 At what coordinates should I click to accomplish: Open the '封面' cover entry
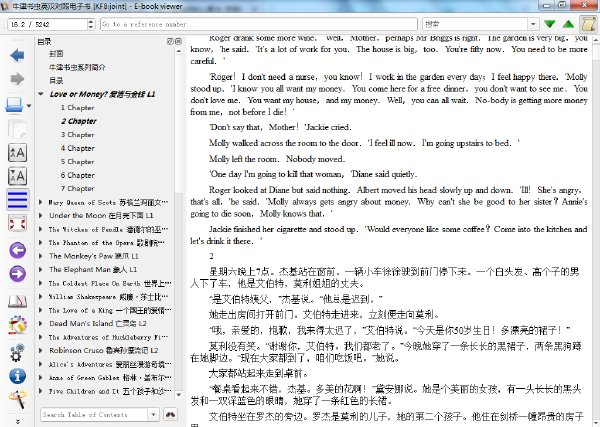(x=56, y=54)
